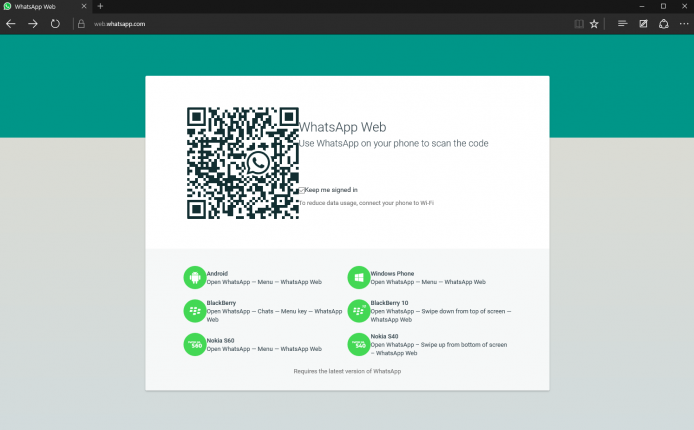
Task: Go back using the browser back arrow
Action: coord(11,24)
